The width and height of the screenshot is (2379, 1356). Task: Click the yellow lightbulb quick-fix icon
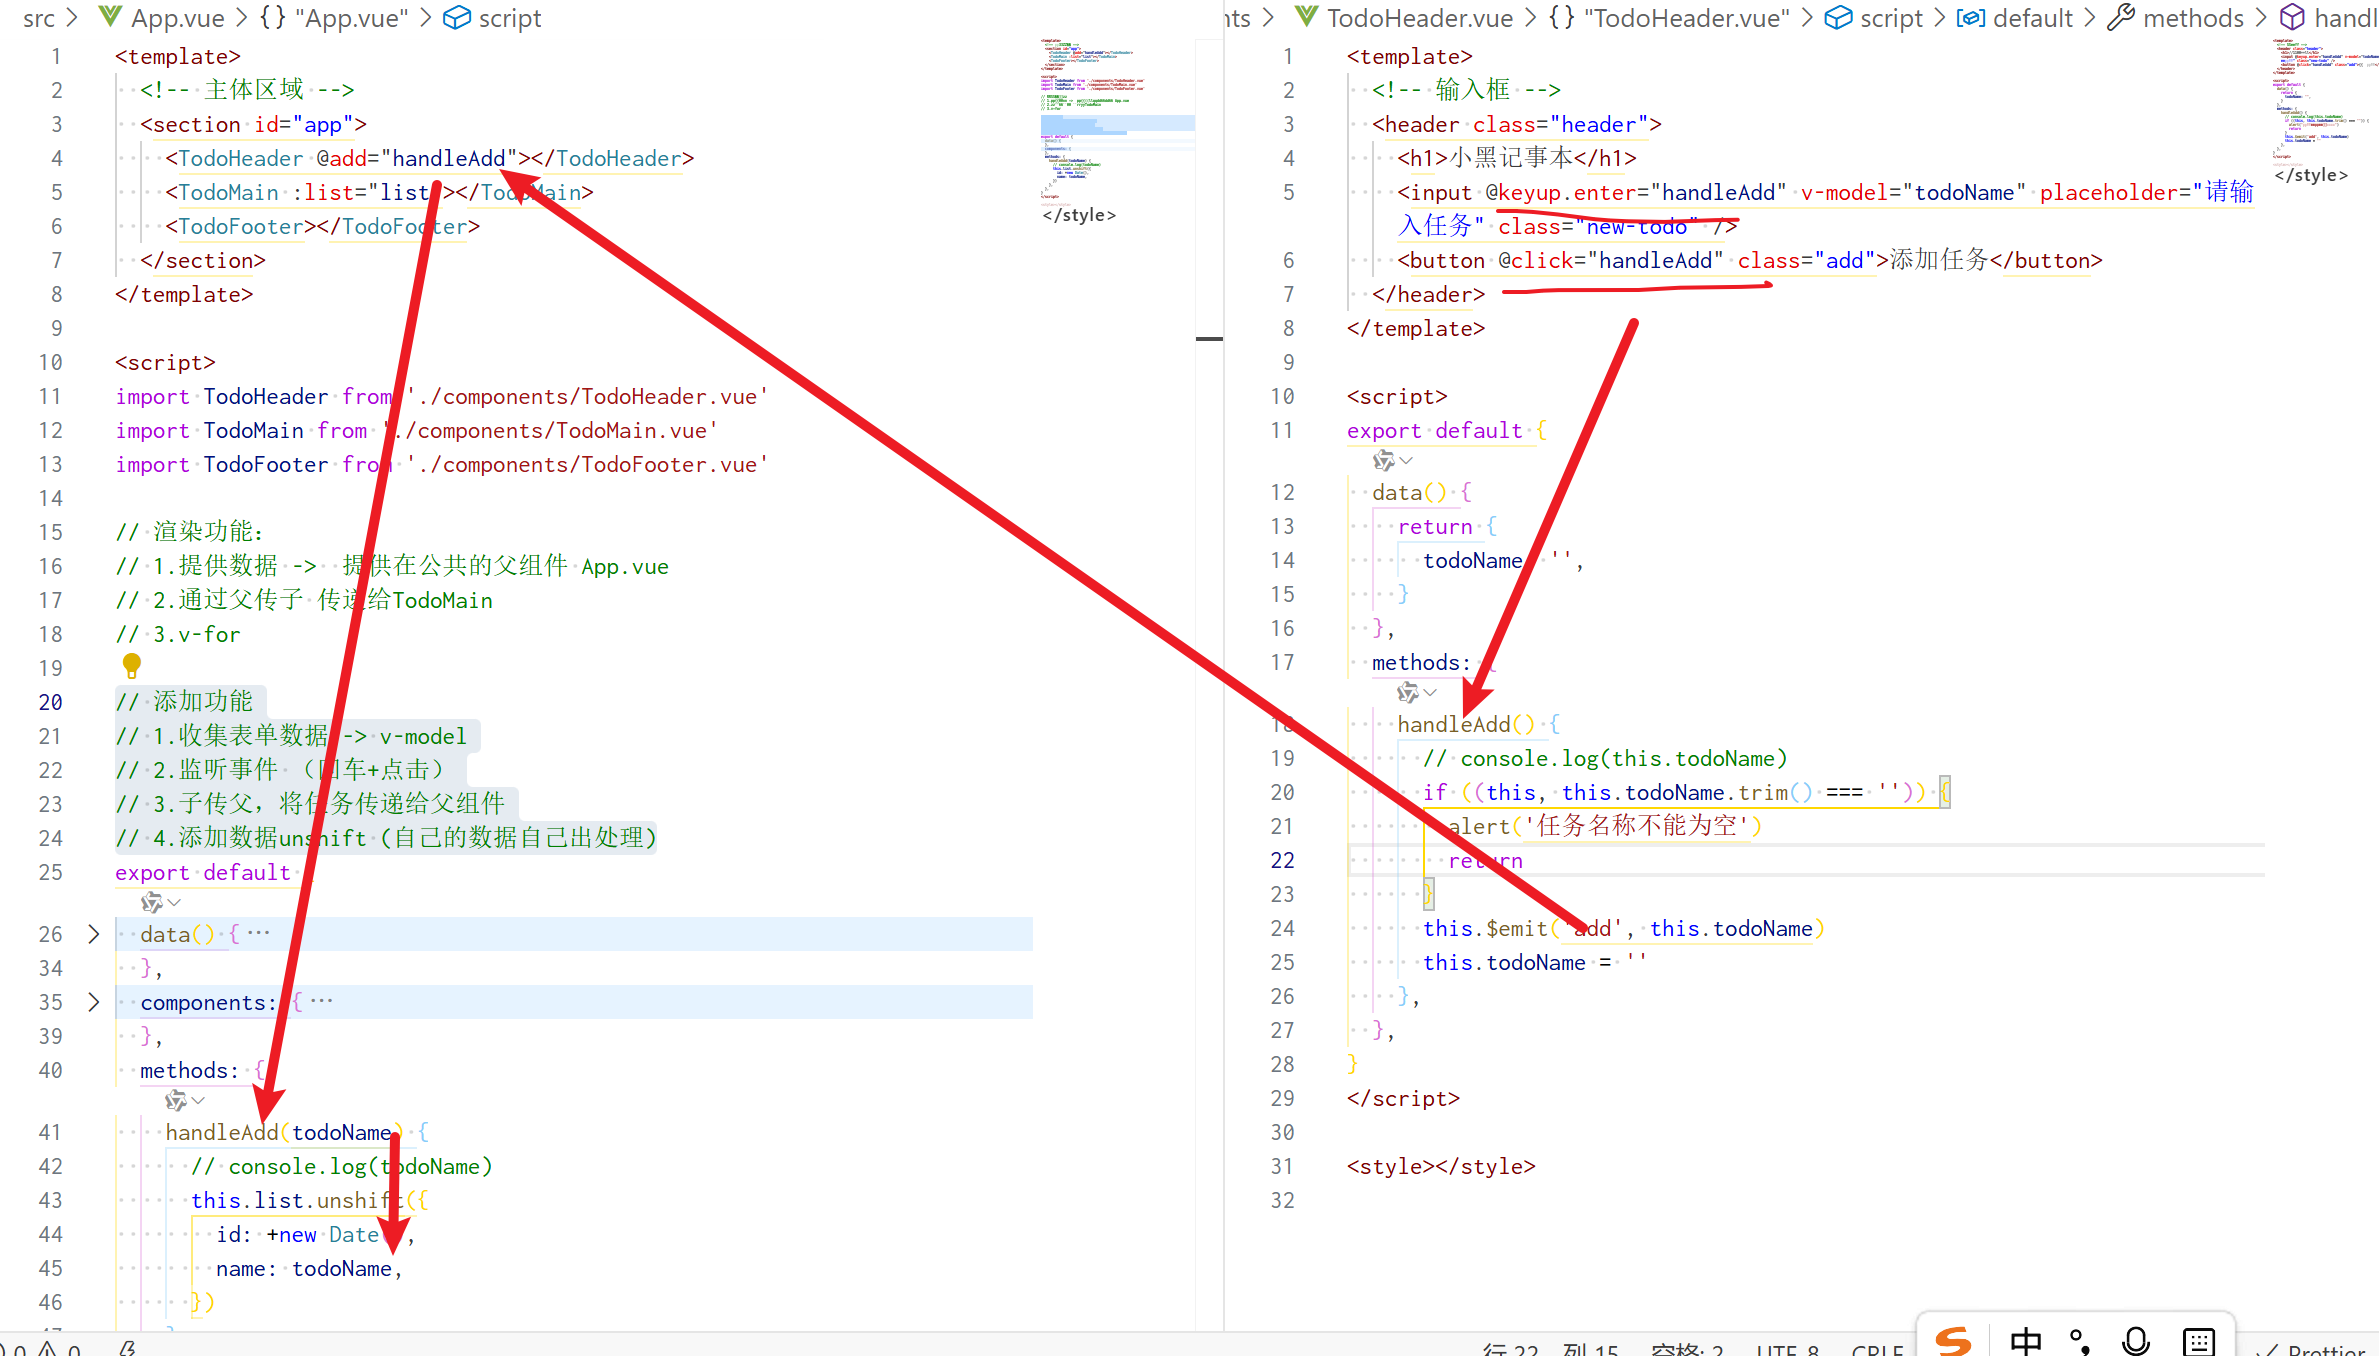coord(131,665)
